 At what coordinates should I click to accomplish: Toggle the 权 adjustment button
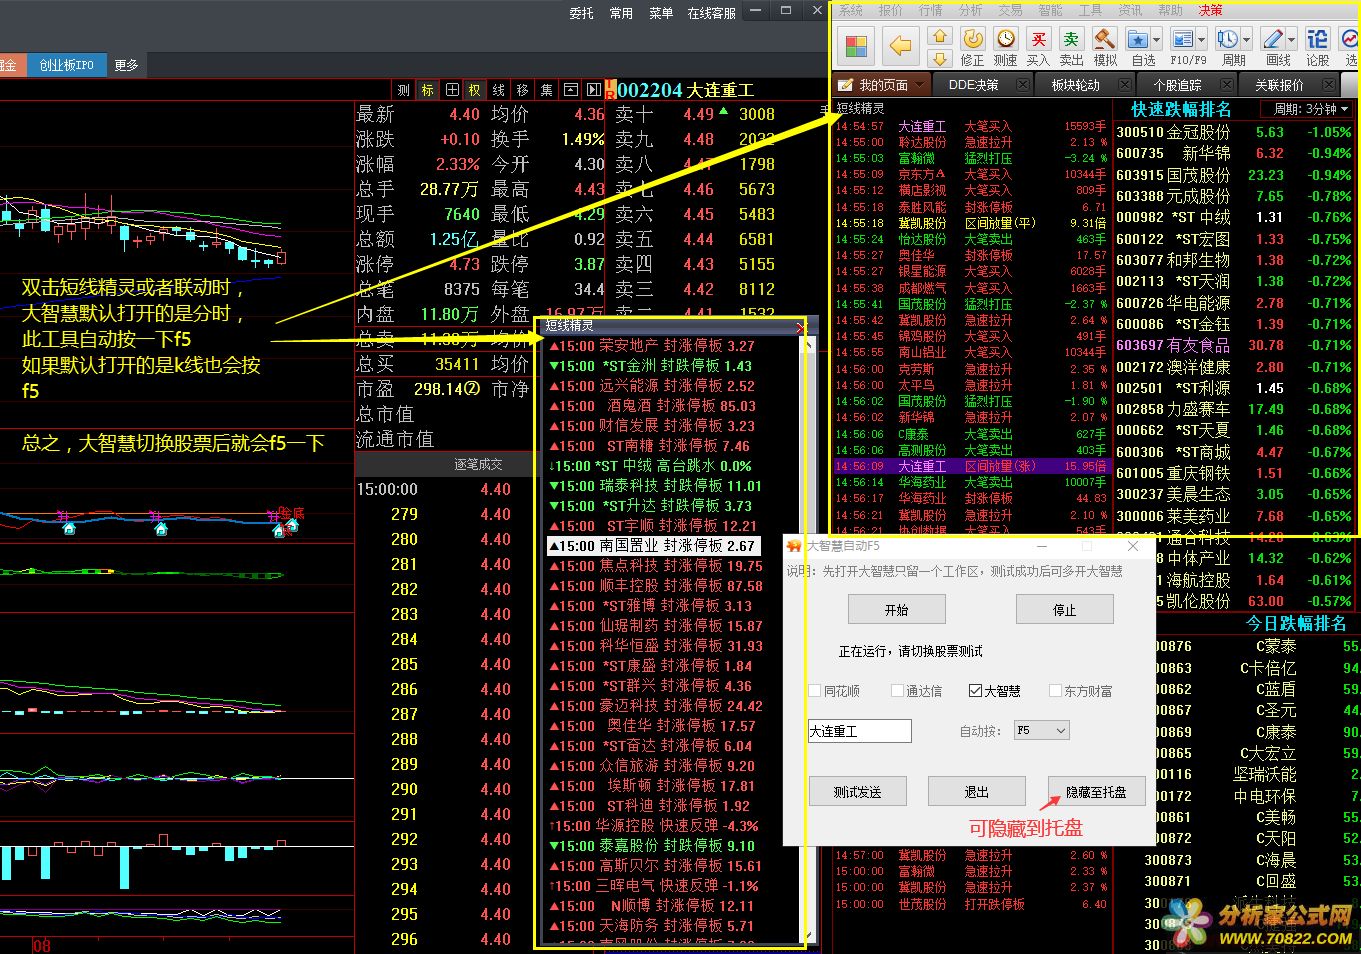pyautogui.click(x=474, y=90)
